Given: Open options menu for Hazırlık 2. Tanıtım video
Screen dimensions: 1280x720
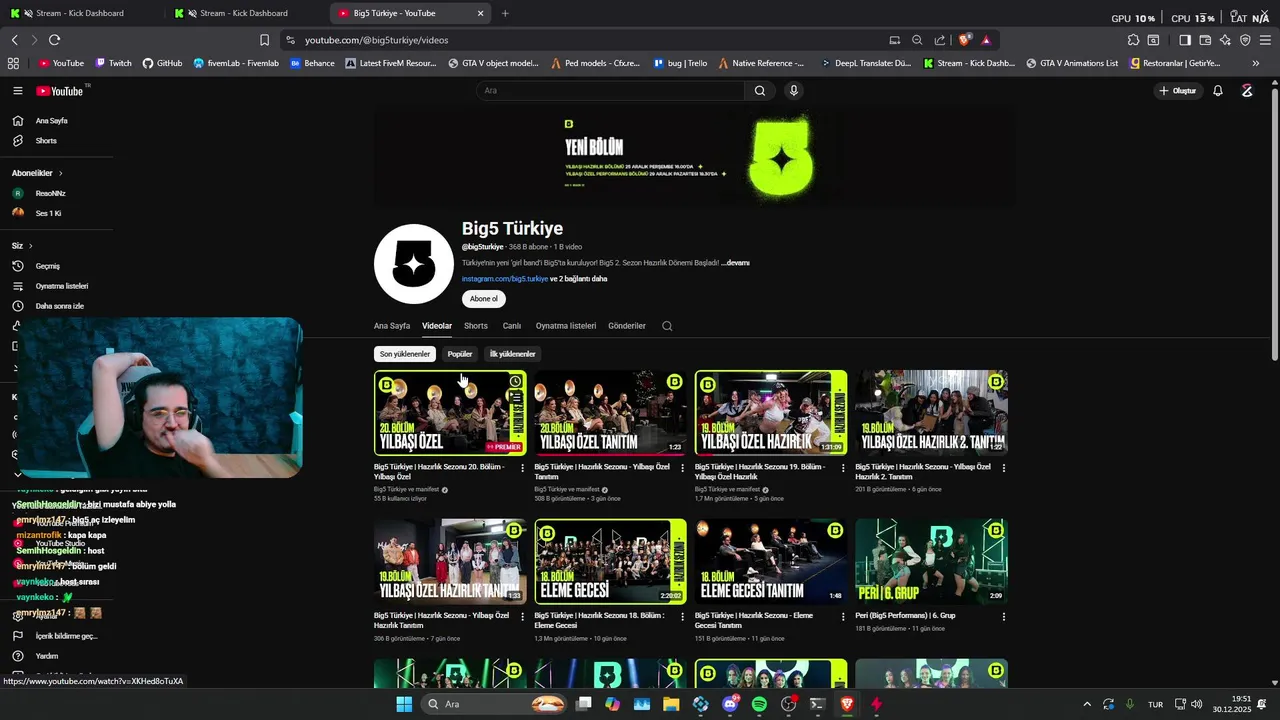Looking at the screenshot, I should pos(1004,467).
